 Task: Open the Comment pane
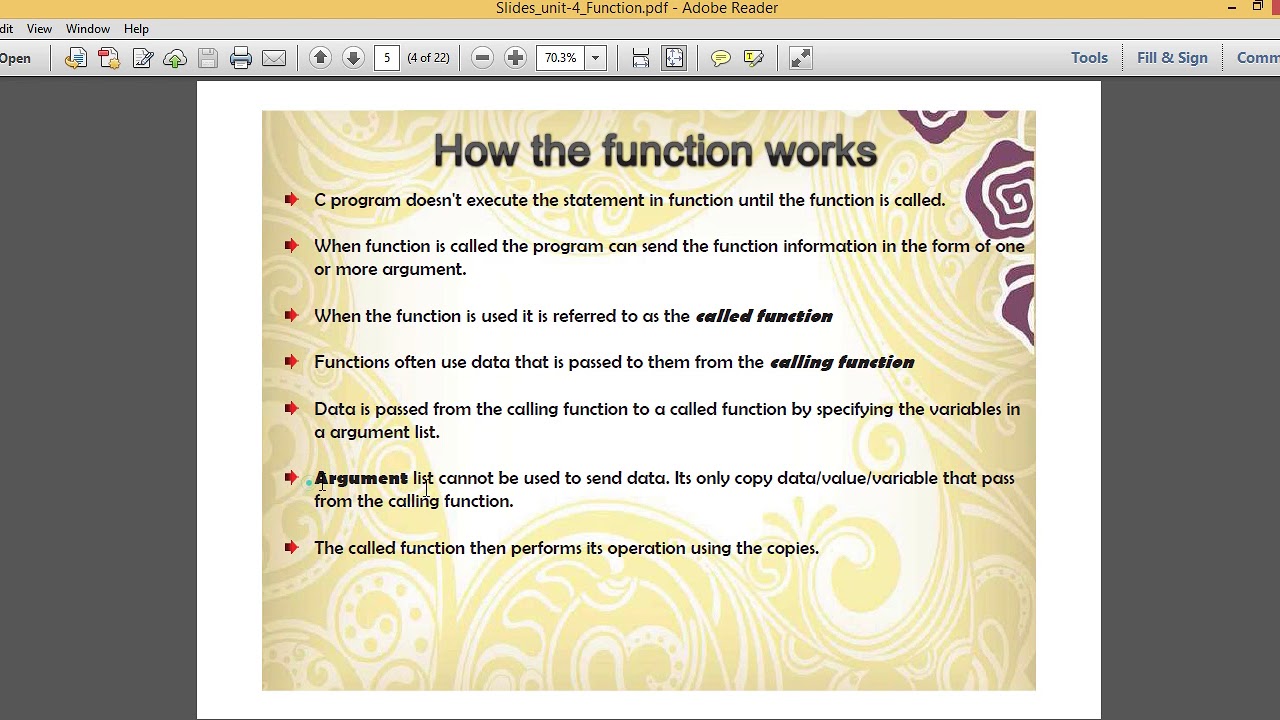pyautogui.click(x=1258, y=58)
